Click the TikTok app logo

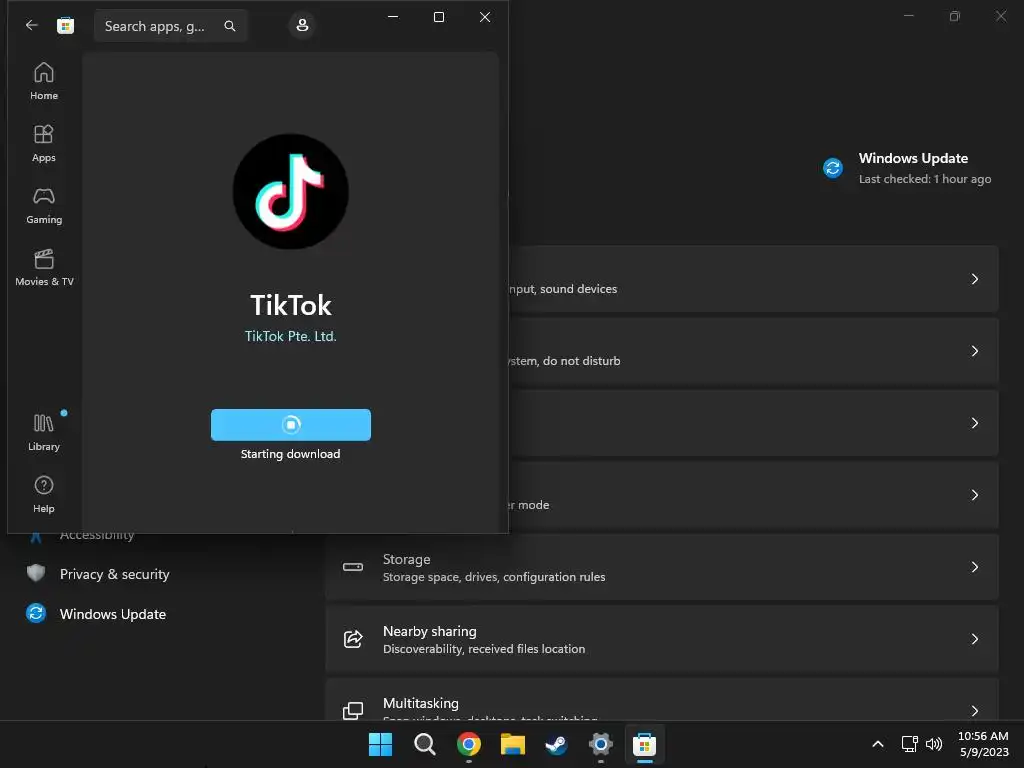point(291,191)
